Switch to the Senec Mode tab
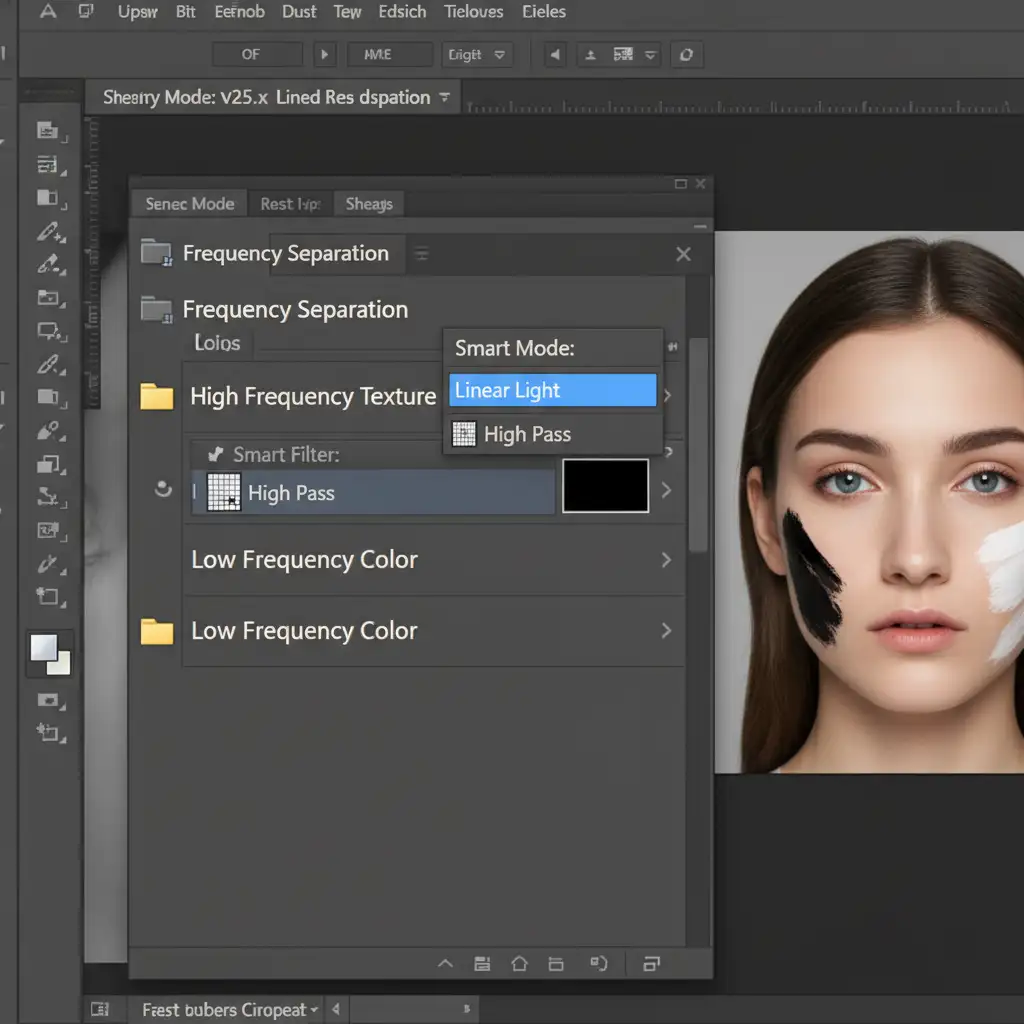The height and width of the screenshot is (1024, 1024). (x=189, y=204)
